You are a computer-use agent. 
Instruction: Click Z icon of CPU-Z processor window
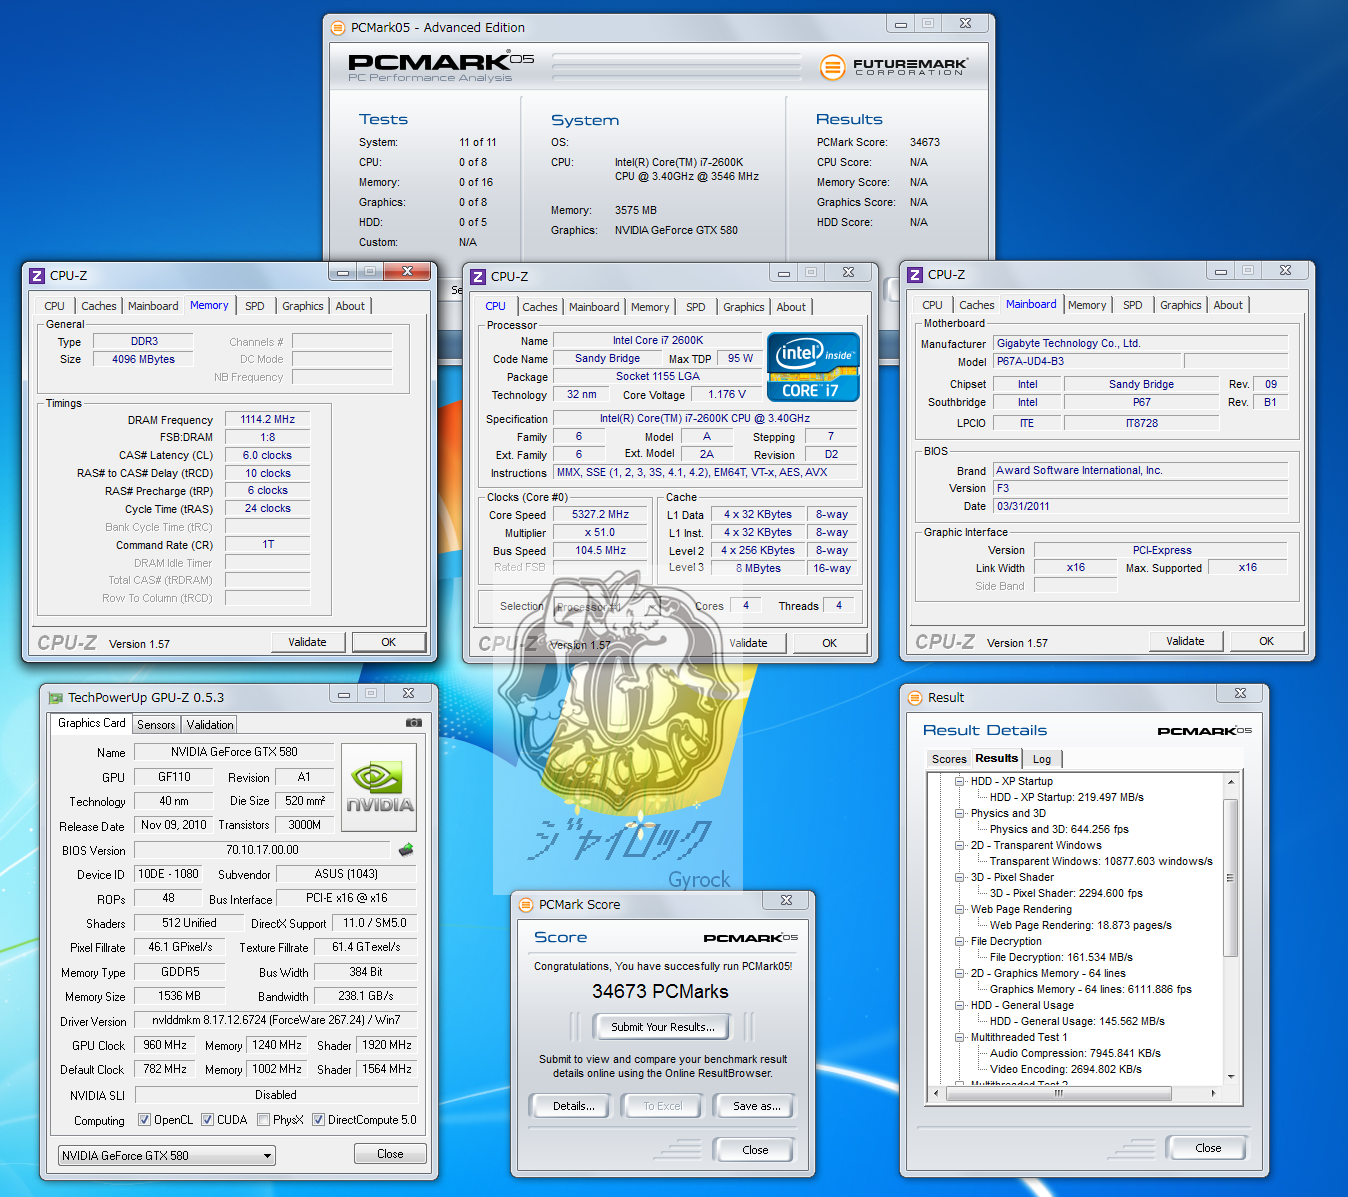point(478,277)
